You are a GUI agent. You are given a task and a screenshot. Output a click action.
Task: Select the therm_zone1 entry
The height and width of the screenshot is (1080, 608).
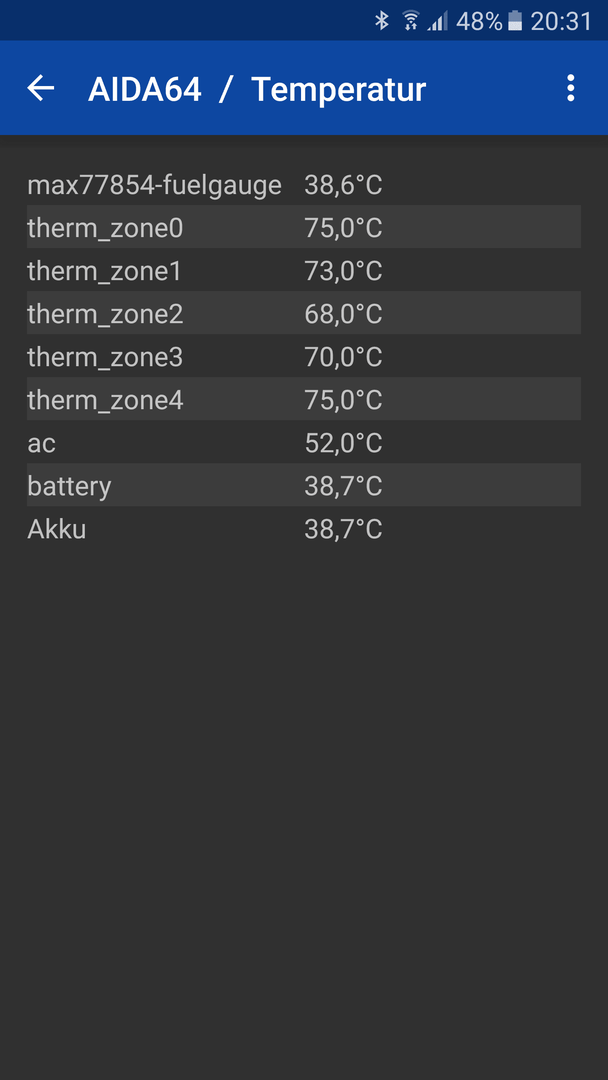pyautogui.click(x=304, y=271)
